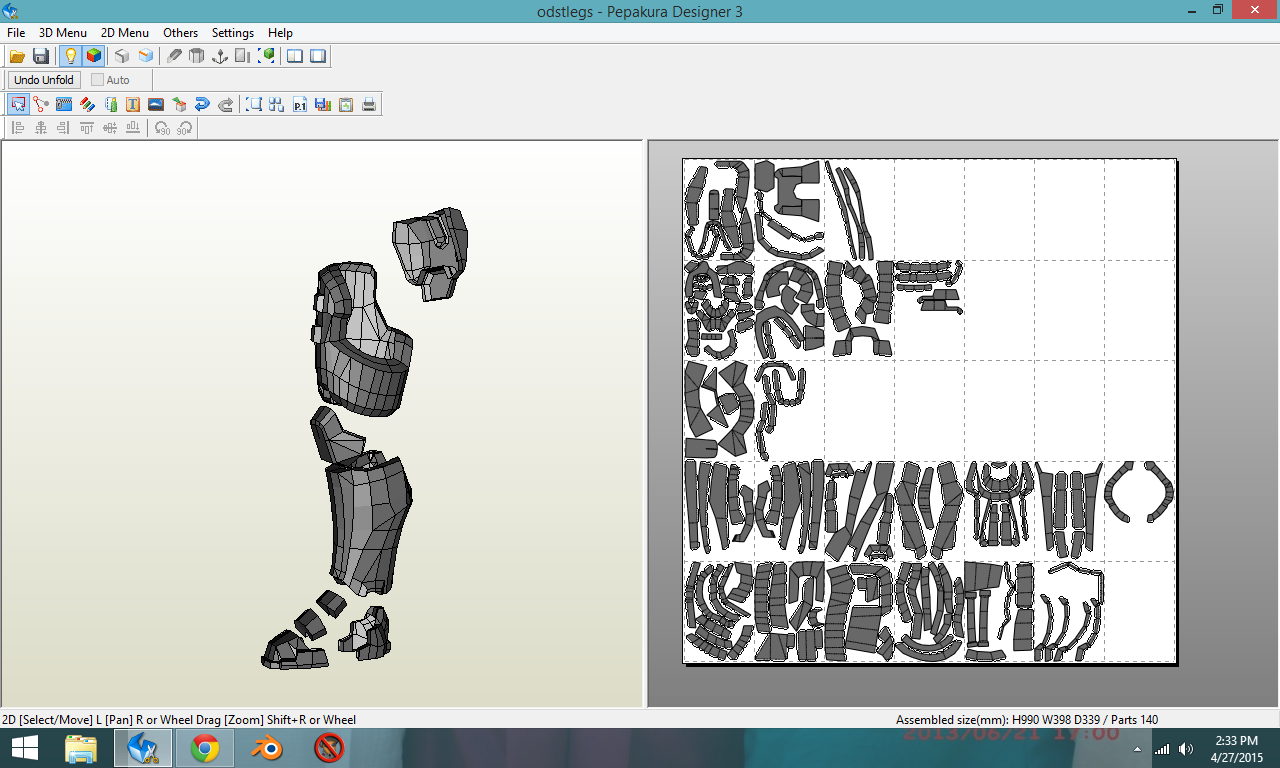
Task: Click the Undo Unfold button
Action: [44, 80]
